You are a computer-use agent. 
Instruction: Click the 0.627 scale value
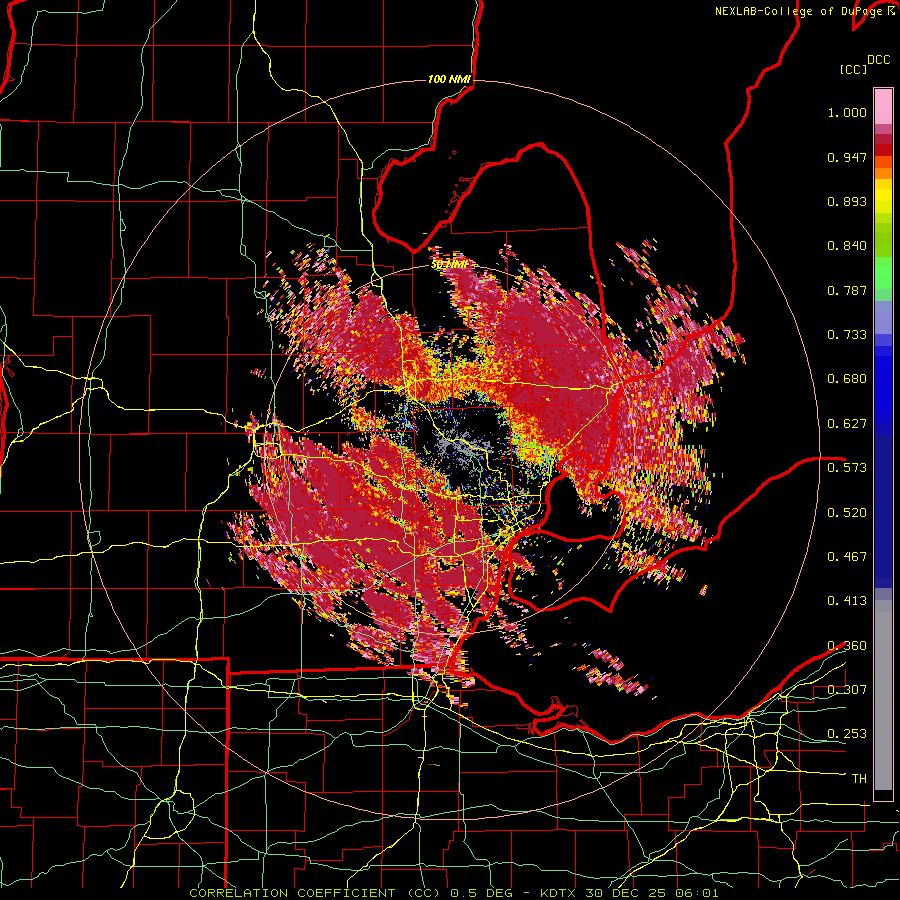pos(847,424)
